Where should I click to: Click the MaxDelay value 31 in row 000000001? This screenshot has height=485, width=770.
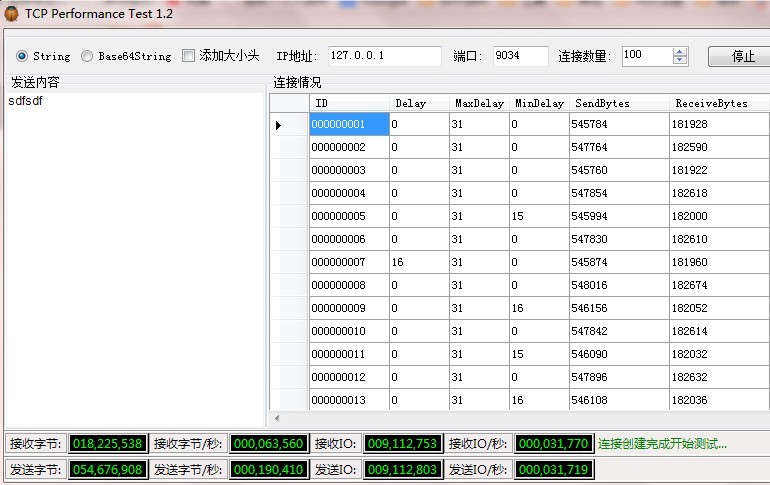coord(479,124)
